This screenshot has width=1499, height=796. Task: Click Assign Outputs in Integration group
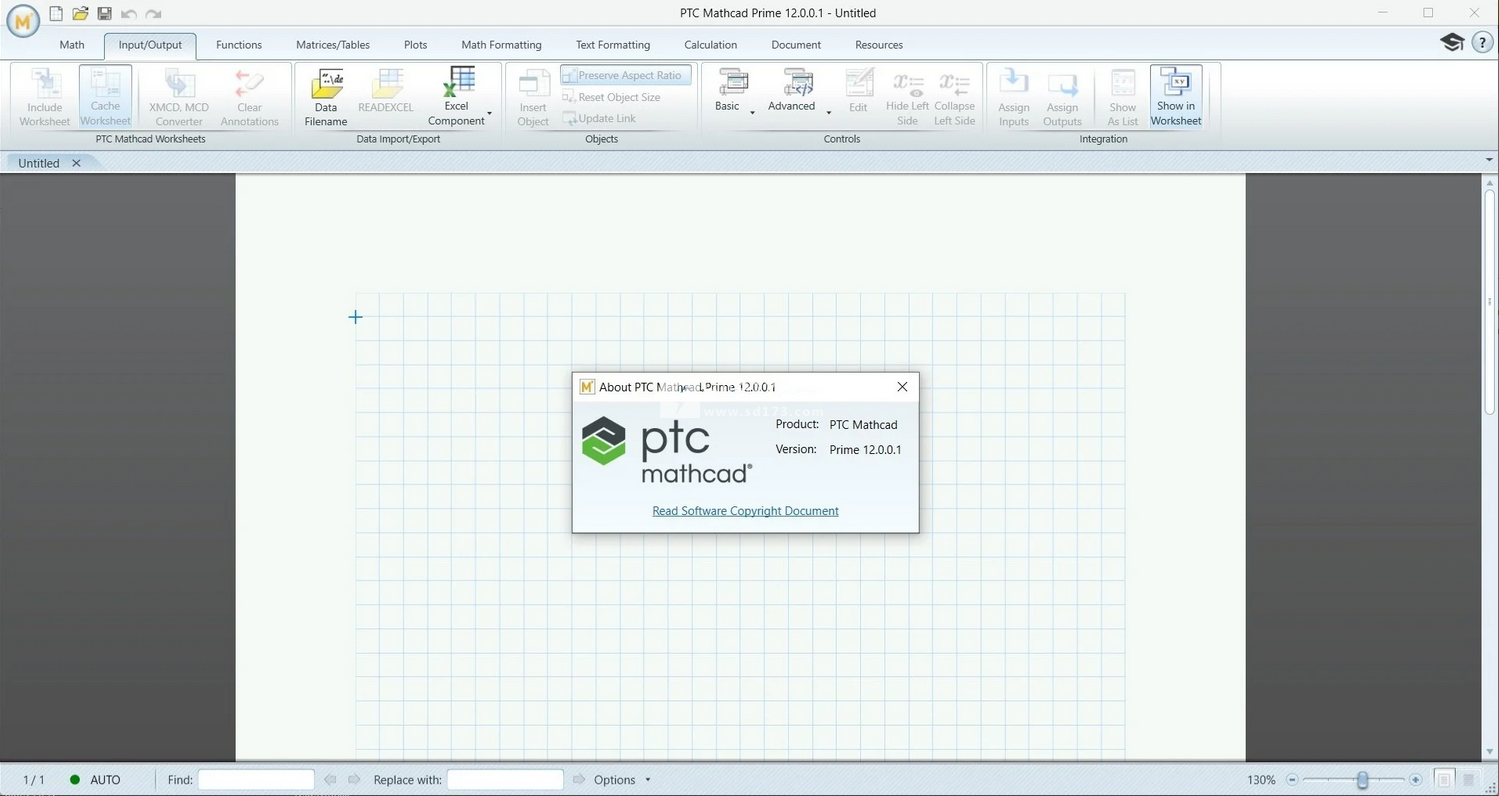pyautogui.click(x=1062, y=97)
